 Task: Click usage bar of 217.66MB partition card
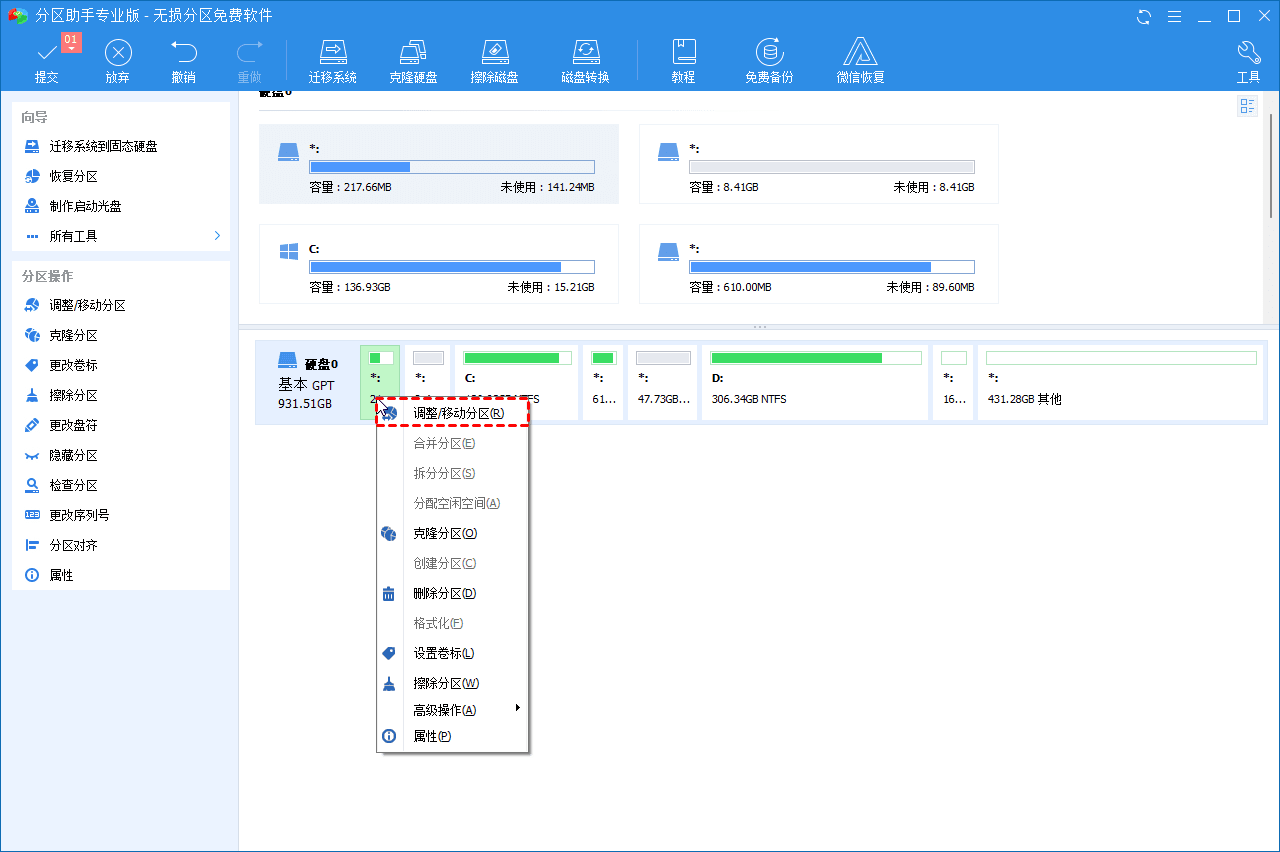coord(452,167)
